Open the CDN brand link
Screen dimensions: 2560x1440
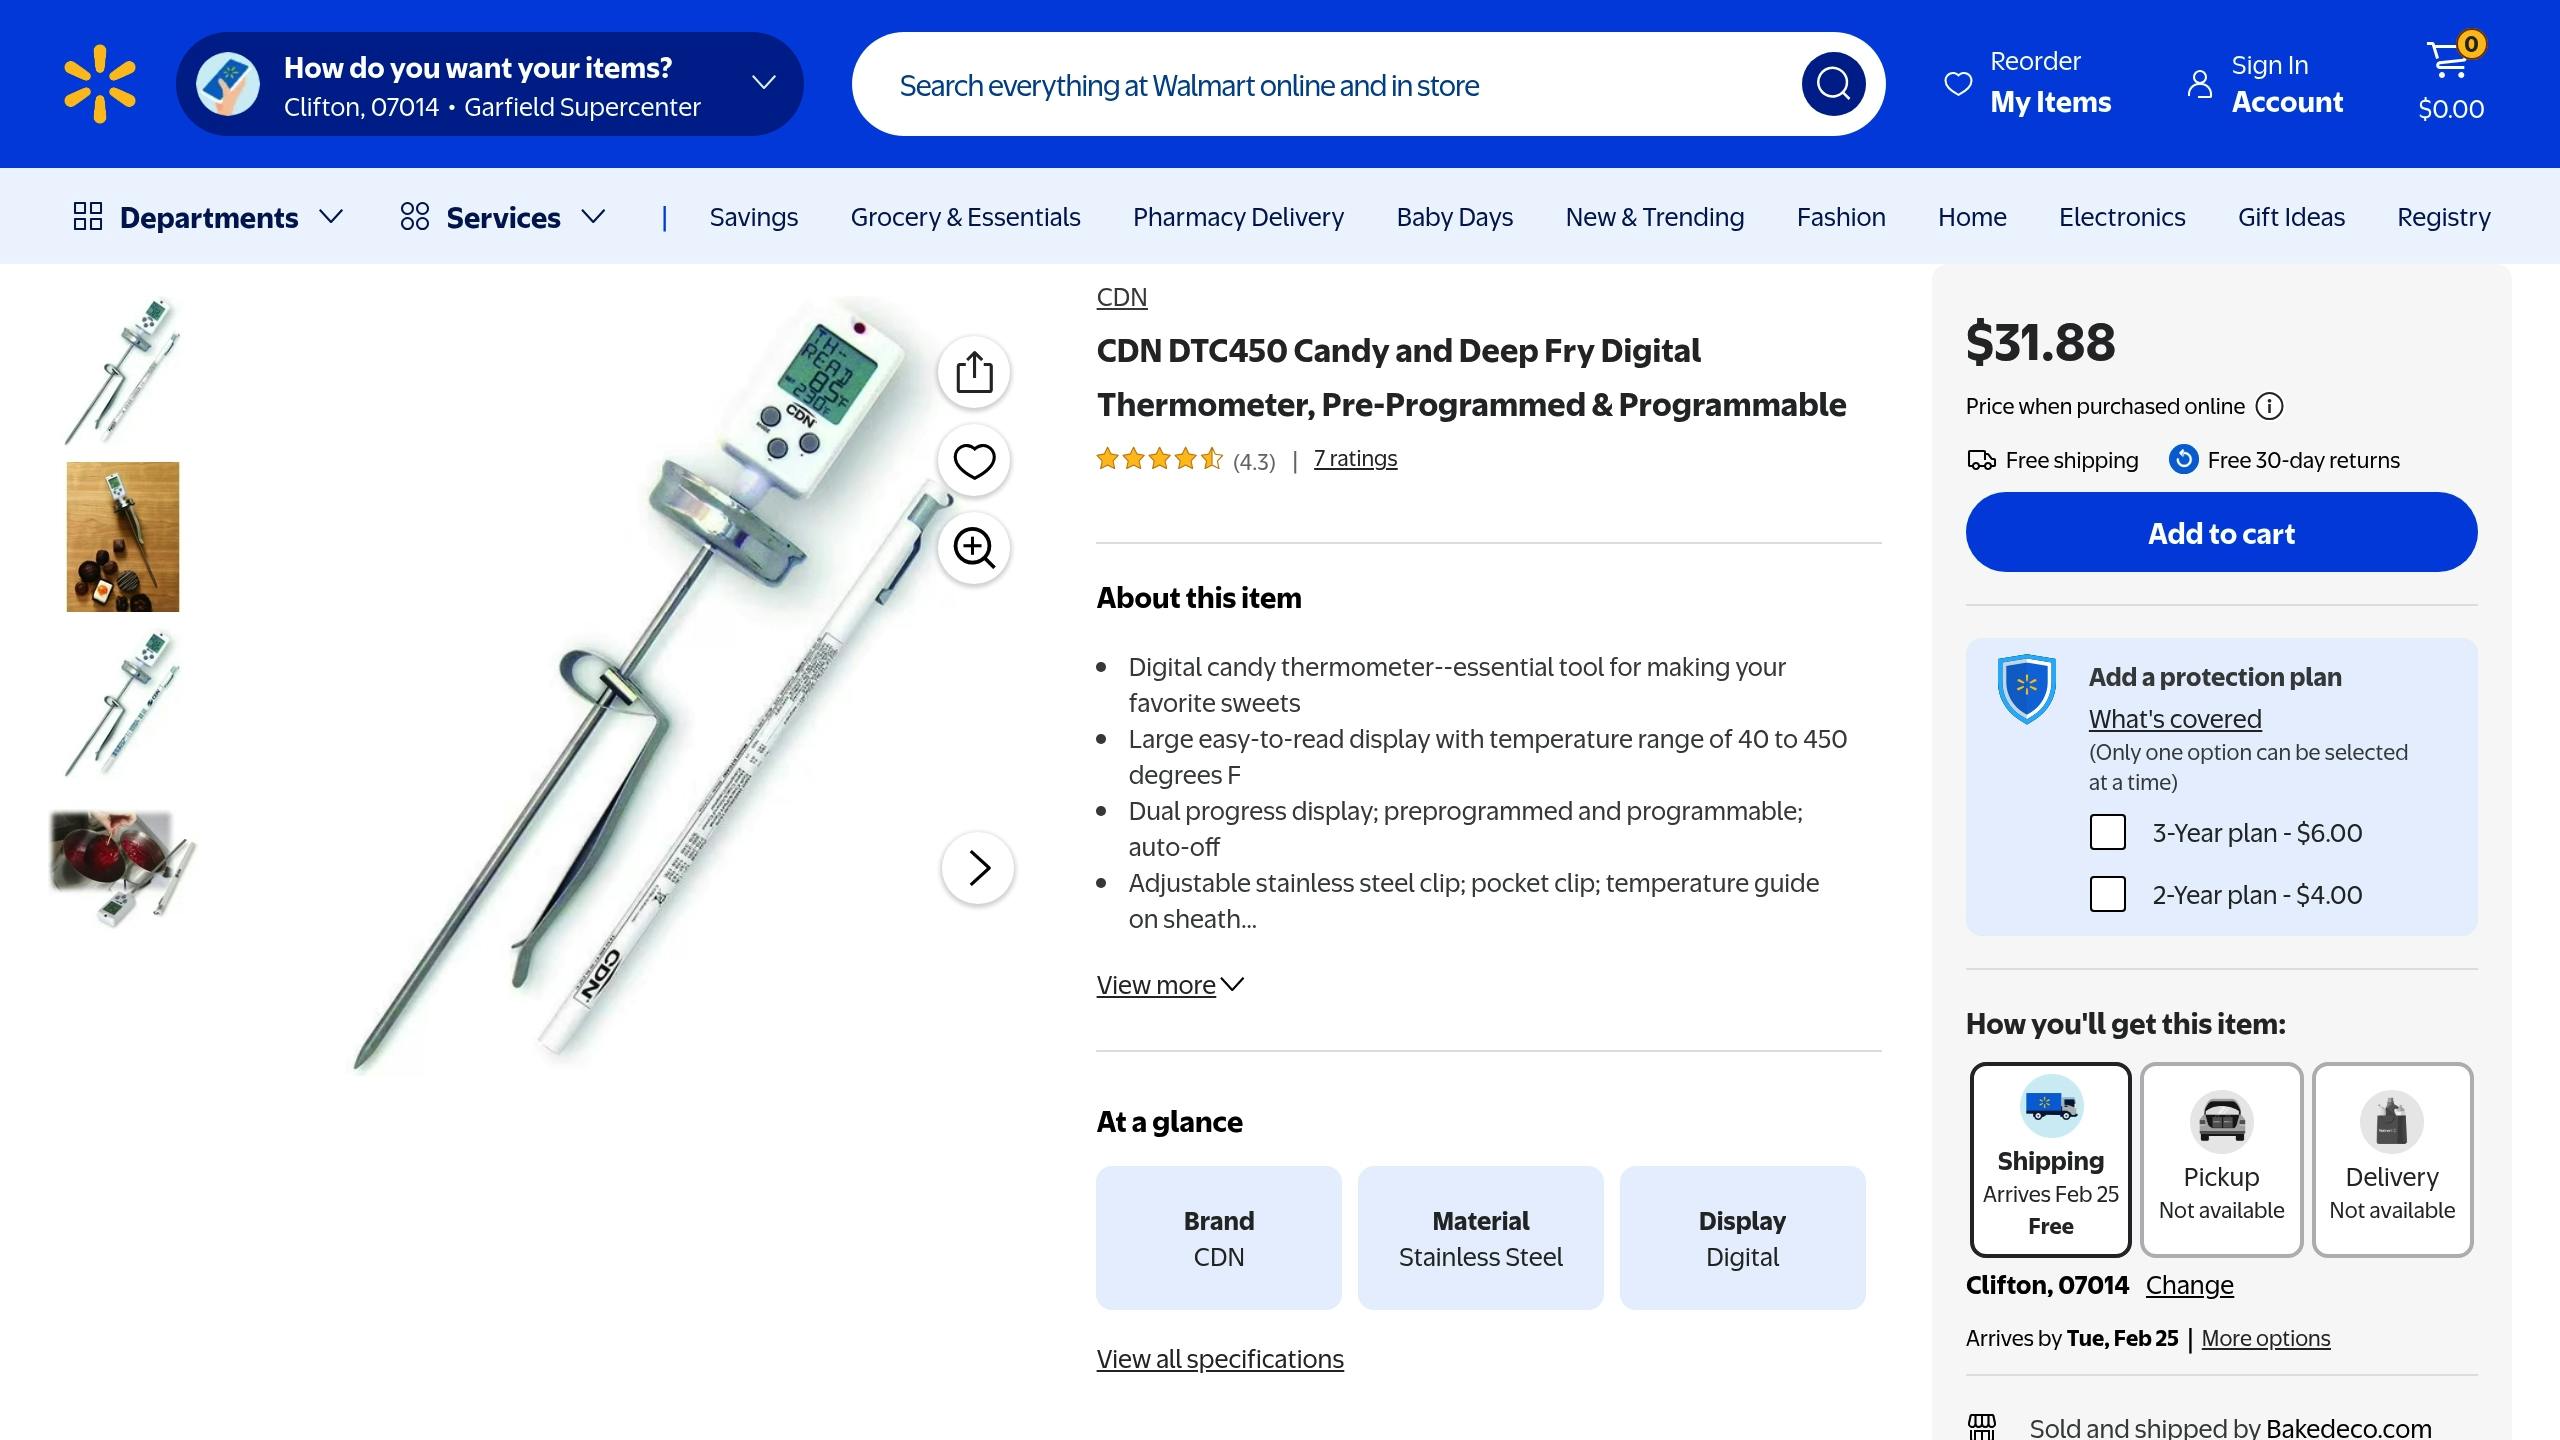click(x=1122, y=297)
